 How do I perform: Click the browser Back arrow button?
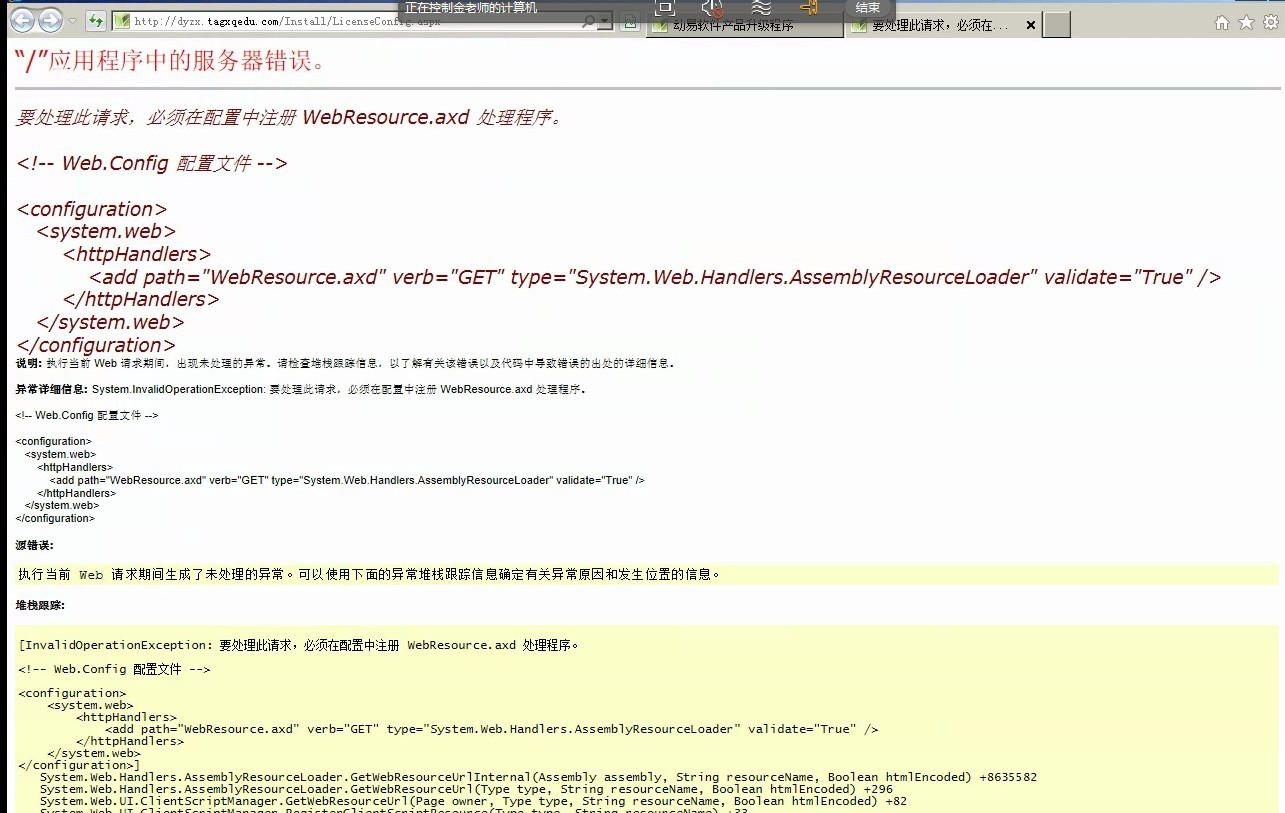pos(22,20)
